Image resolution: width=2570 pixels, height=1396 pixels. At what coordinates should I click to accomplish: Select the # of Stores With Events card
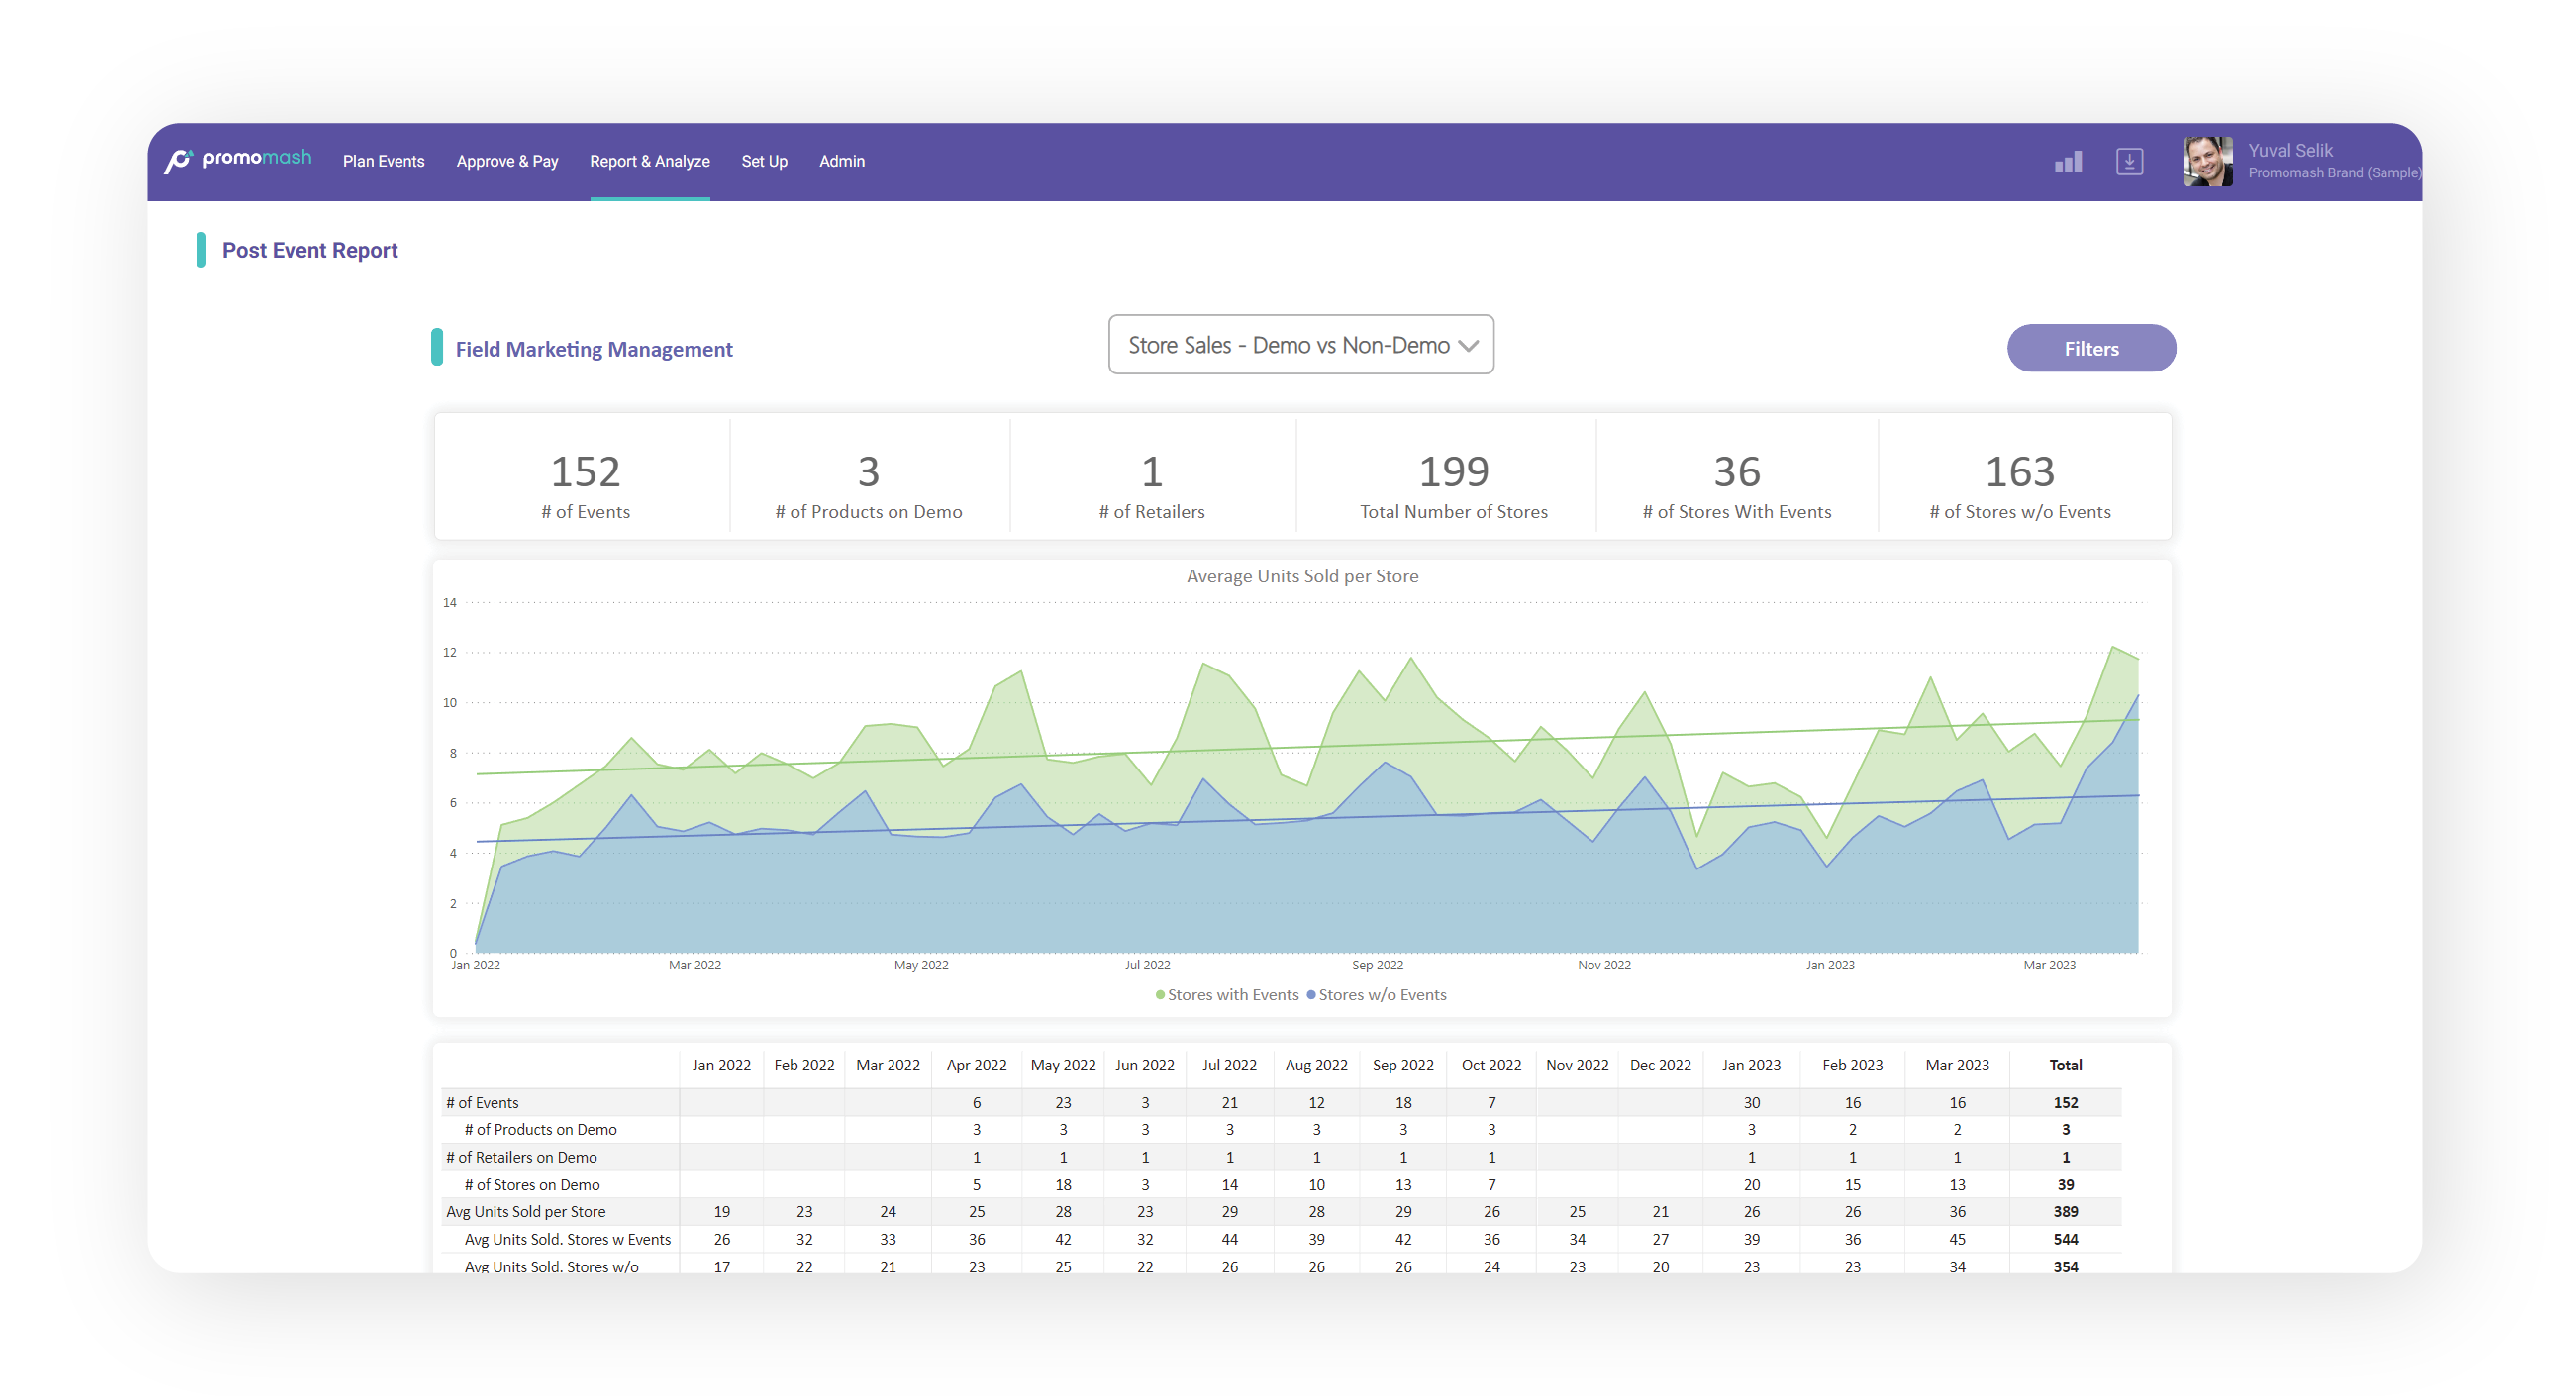pyautogui.click(x=1737, y=477)
